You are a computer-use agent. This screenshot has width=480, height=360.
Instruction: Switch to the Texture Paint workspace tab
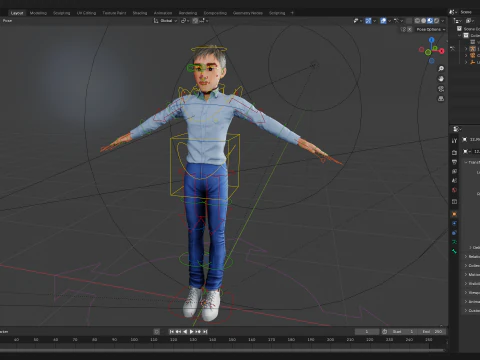(x=114, y=13)
